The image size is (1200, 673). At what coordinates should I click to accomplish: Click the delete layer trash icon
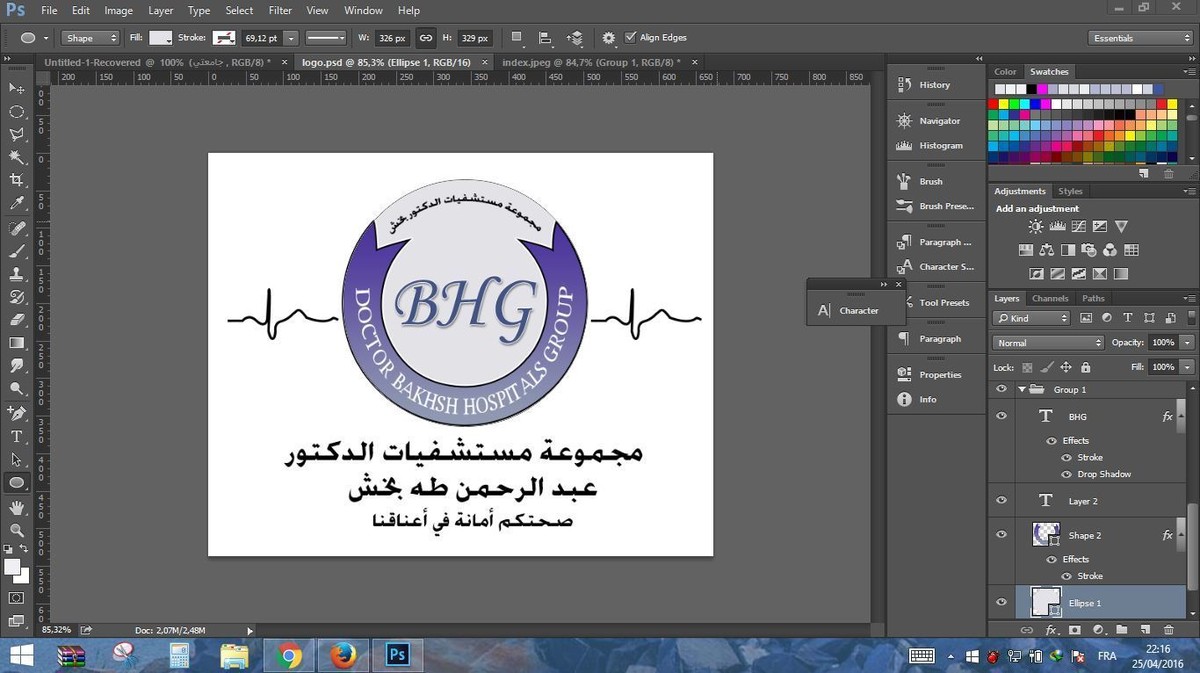click(x=1168, y=630)
